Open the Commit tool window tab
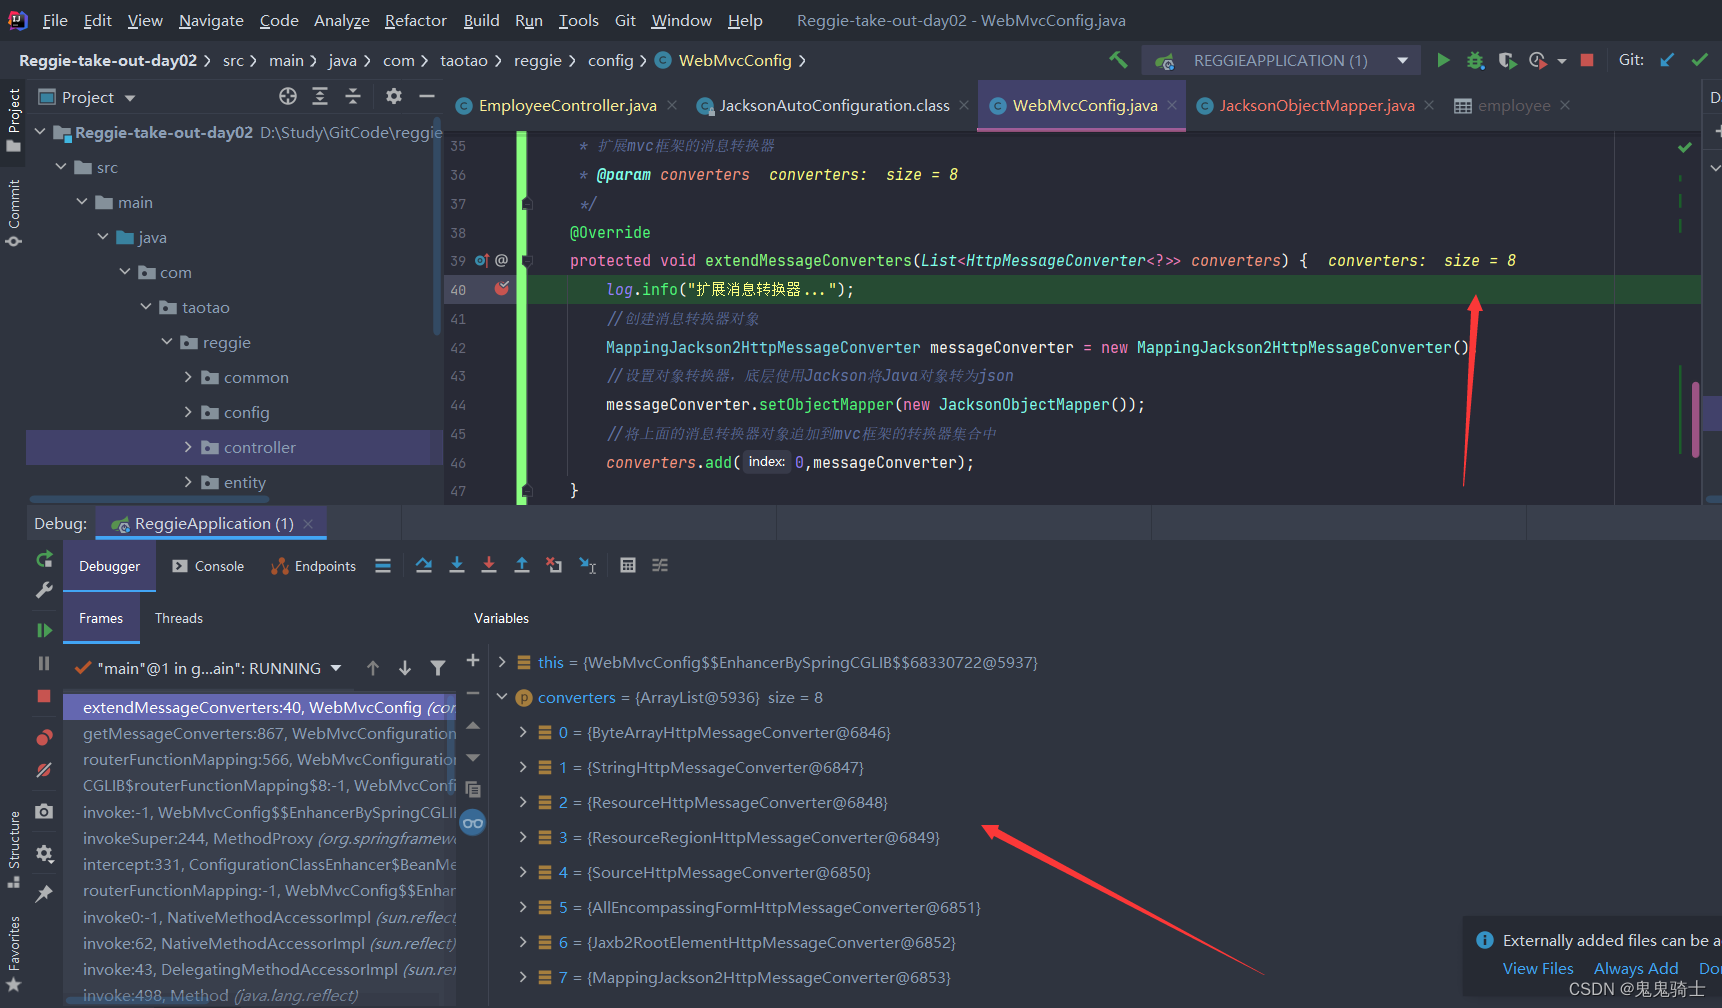 click(14, 212)
